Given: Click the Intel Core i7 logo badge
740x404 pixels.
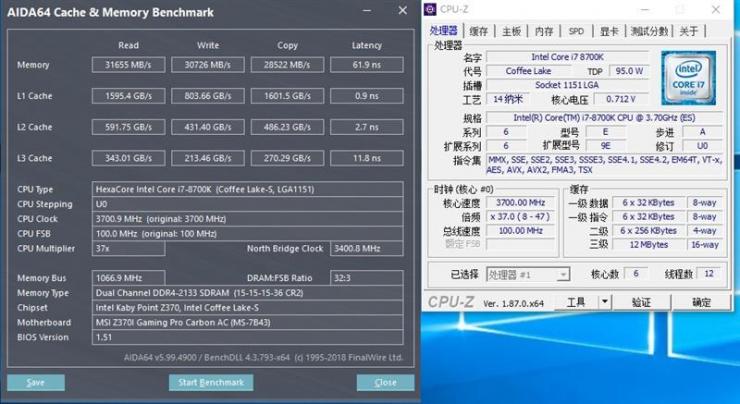Looking at the screenshot, I should 689,78.
